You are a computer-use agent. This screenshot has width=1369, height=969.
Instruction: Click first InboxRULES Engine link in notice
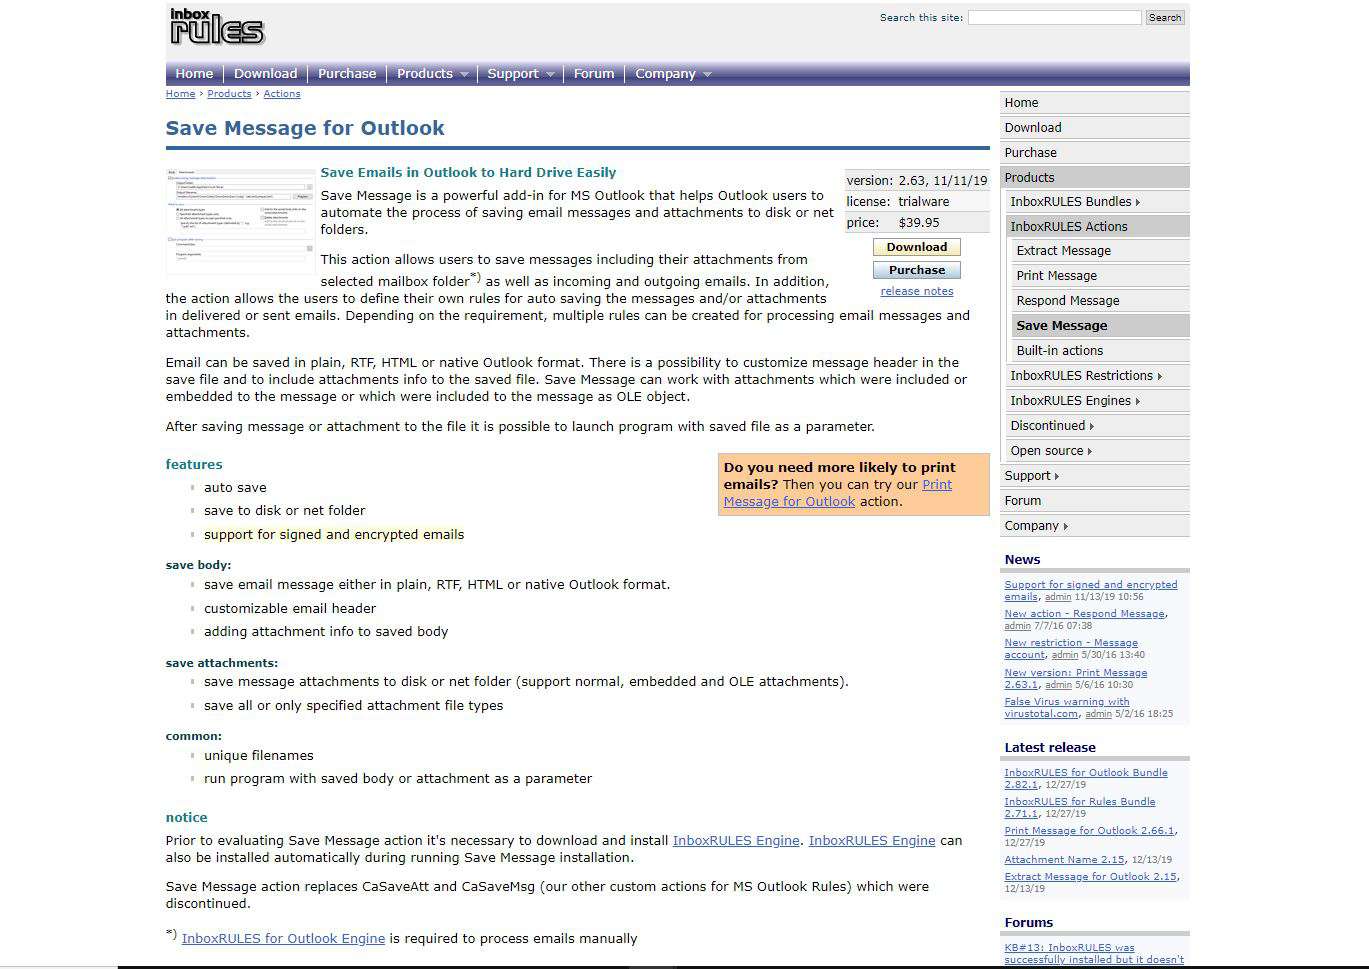point(736,841)
